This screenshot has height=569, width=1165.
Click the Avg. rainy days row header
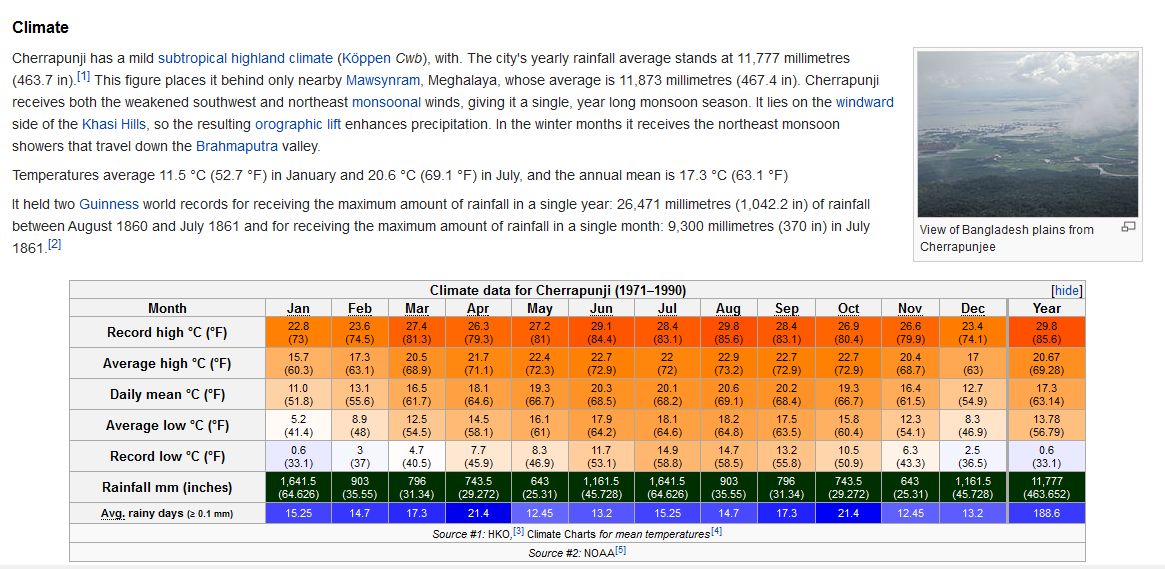click(167, 513)
